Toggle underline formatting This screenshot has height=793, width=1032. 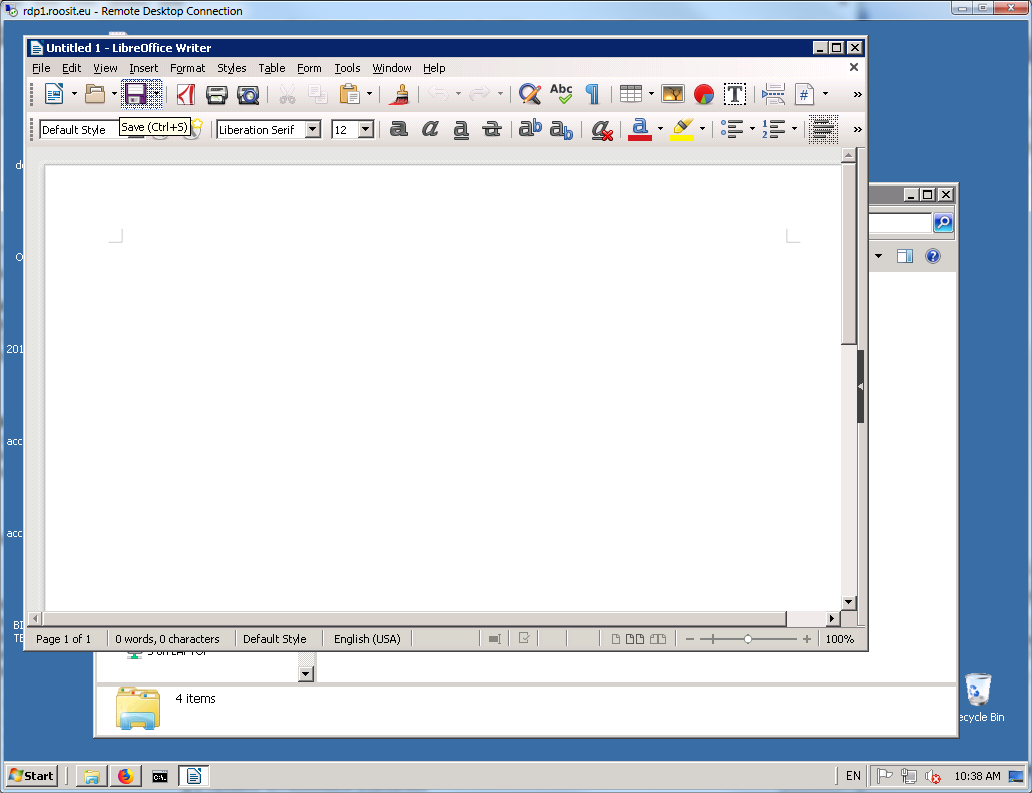click(x=461, y=130)
